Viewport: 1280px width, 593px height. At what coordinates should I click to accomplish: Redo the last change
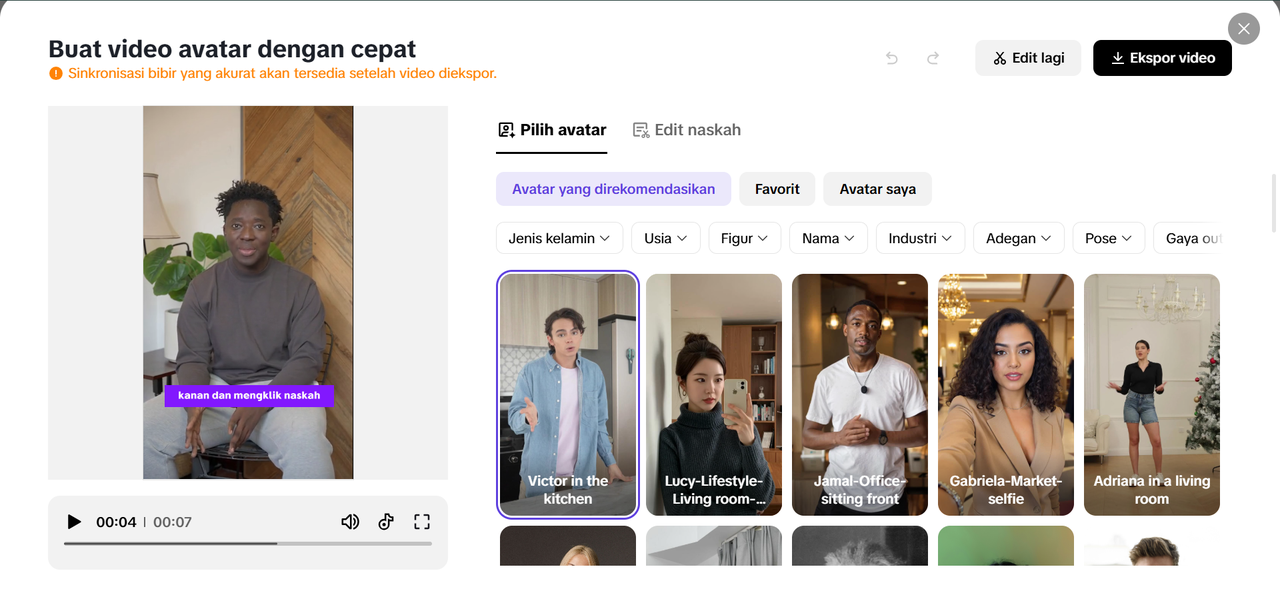(x=933, y=58)
